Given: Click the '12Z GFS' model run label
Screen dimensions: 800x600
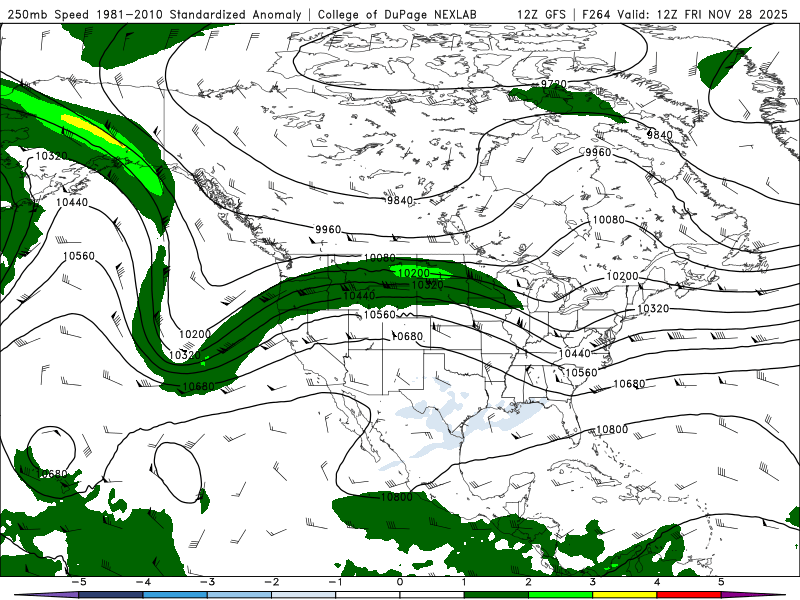Looking at the screenshot, I should (541, 14).
